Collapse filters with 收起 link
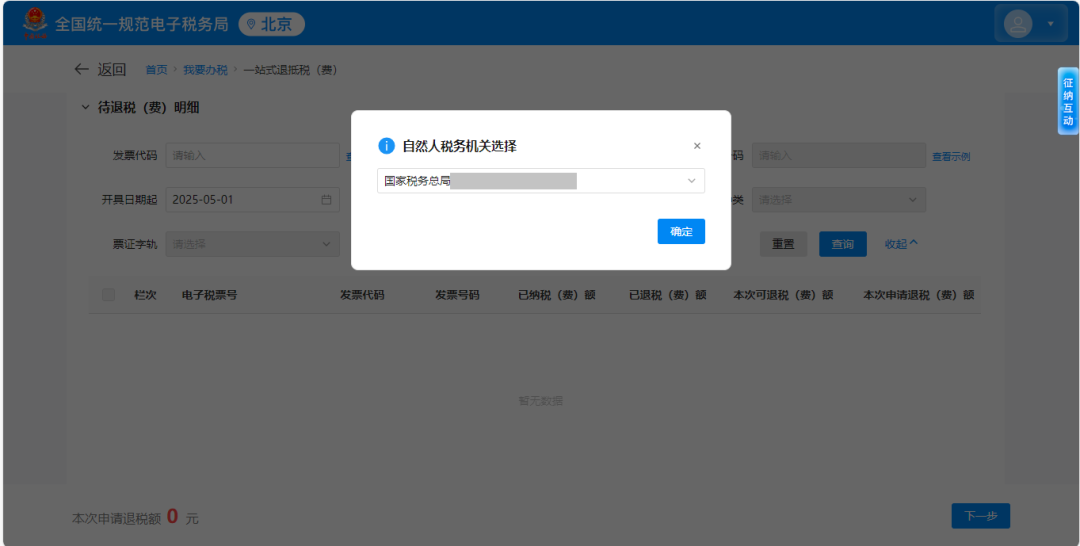This screenshot has width=1080, height=546. (901, 244)
